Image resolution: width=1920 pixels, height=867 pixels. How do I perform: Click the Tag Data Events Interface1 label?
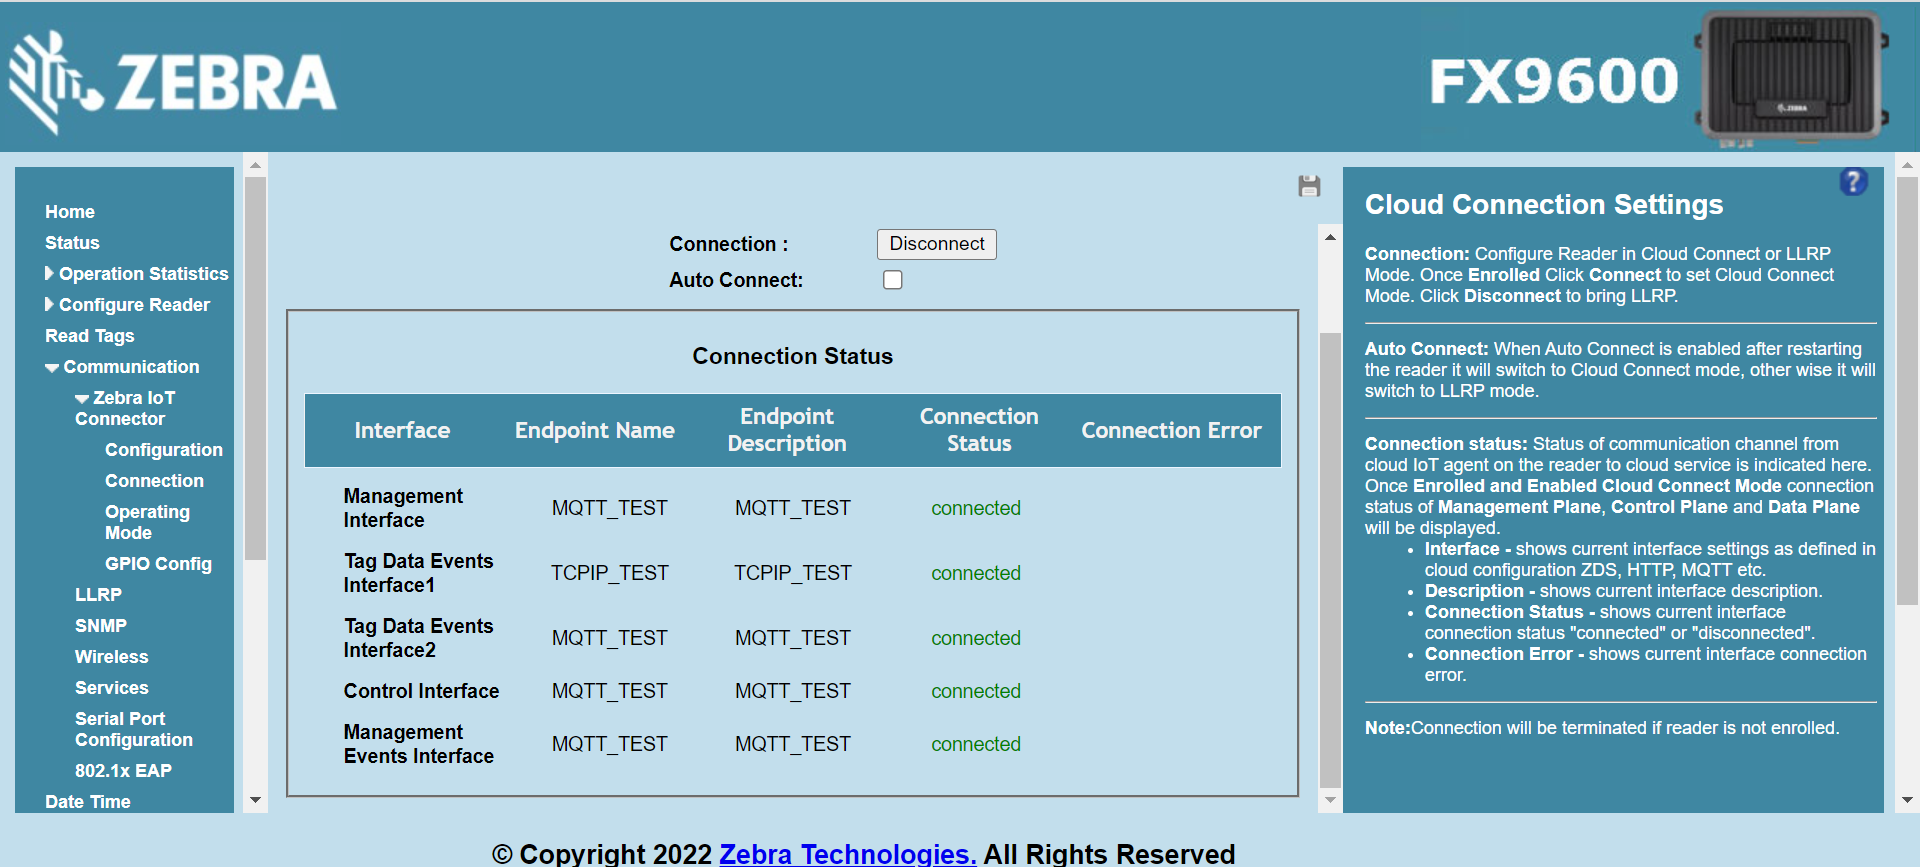coord(418,573)
